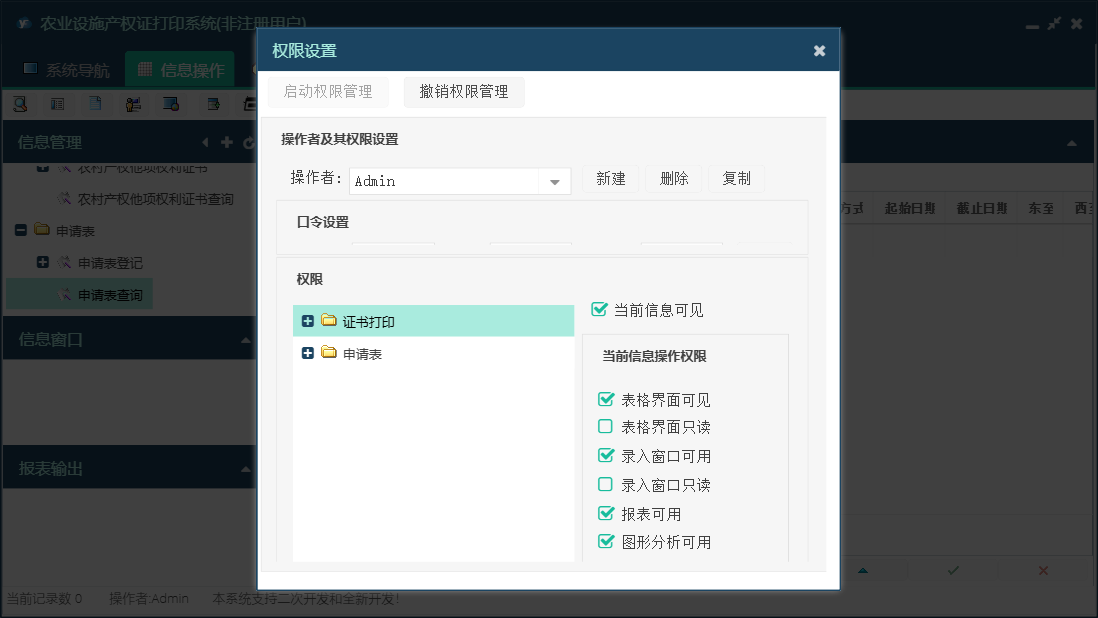
Task: Uncheck the 当前信息可见 checkbox
Action: pos(600,309)
